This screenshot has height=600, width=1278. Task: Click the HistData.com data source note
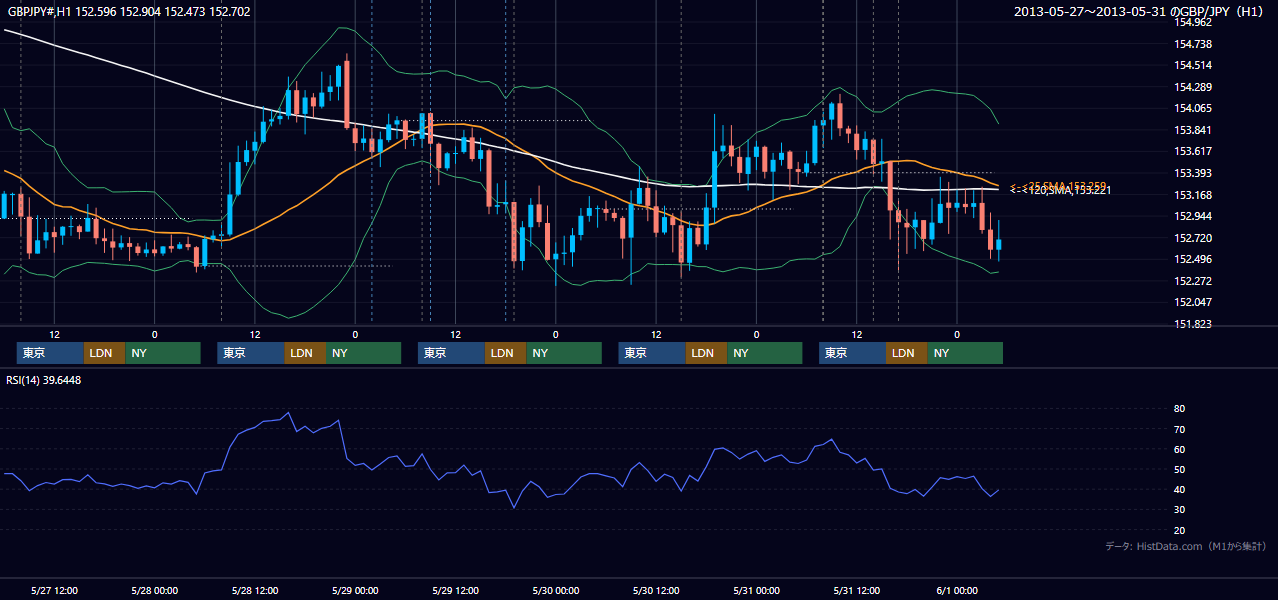[1186, 546]
